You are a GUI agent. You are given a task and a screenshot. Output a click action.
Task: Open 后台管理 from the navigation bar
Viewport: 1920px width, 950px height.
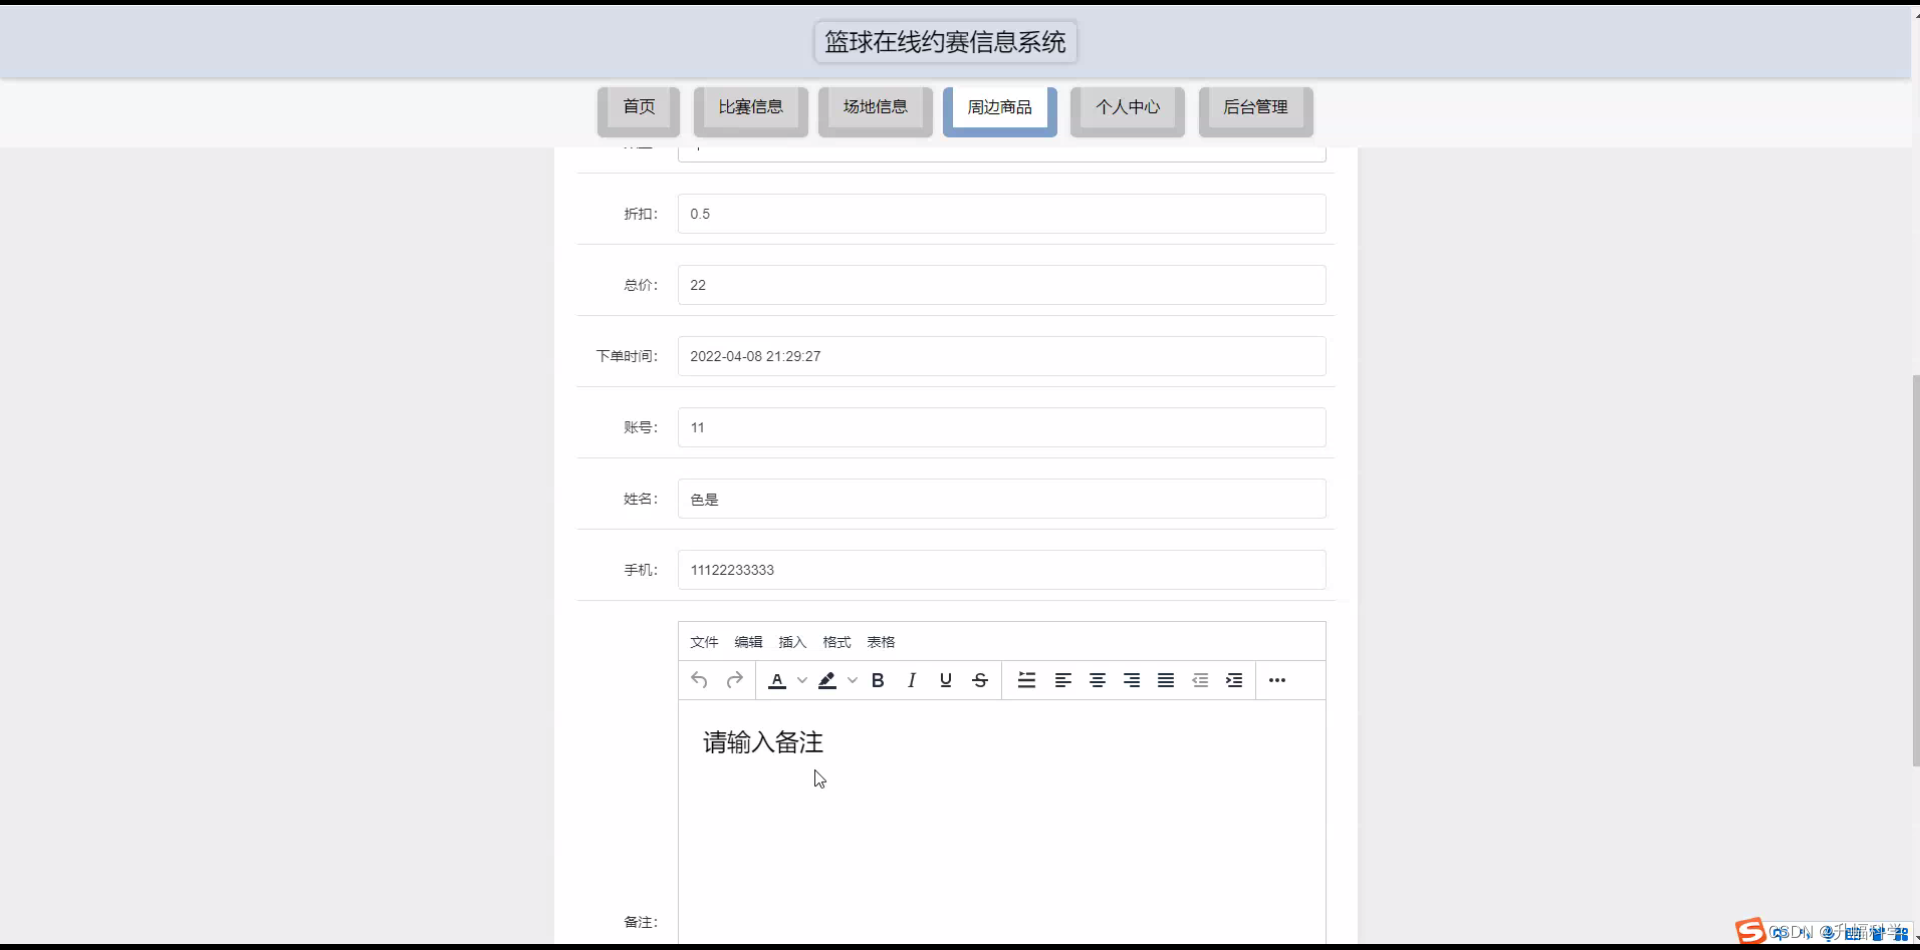click(1255, 107)
